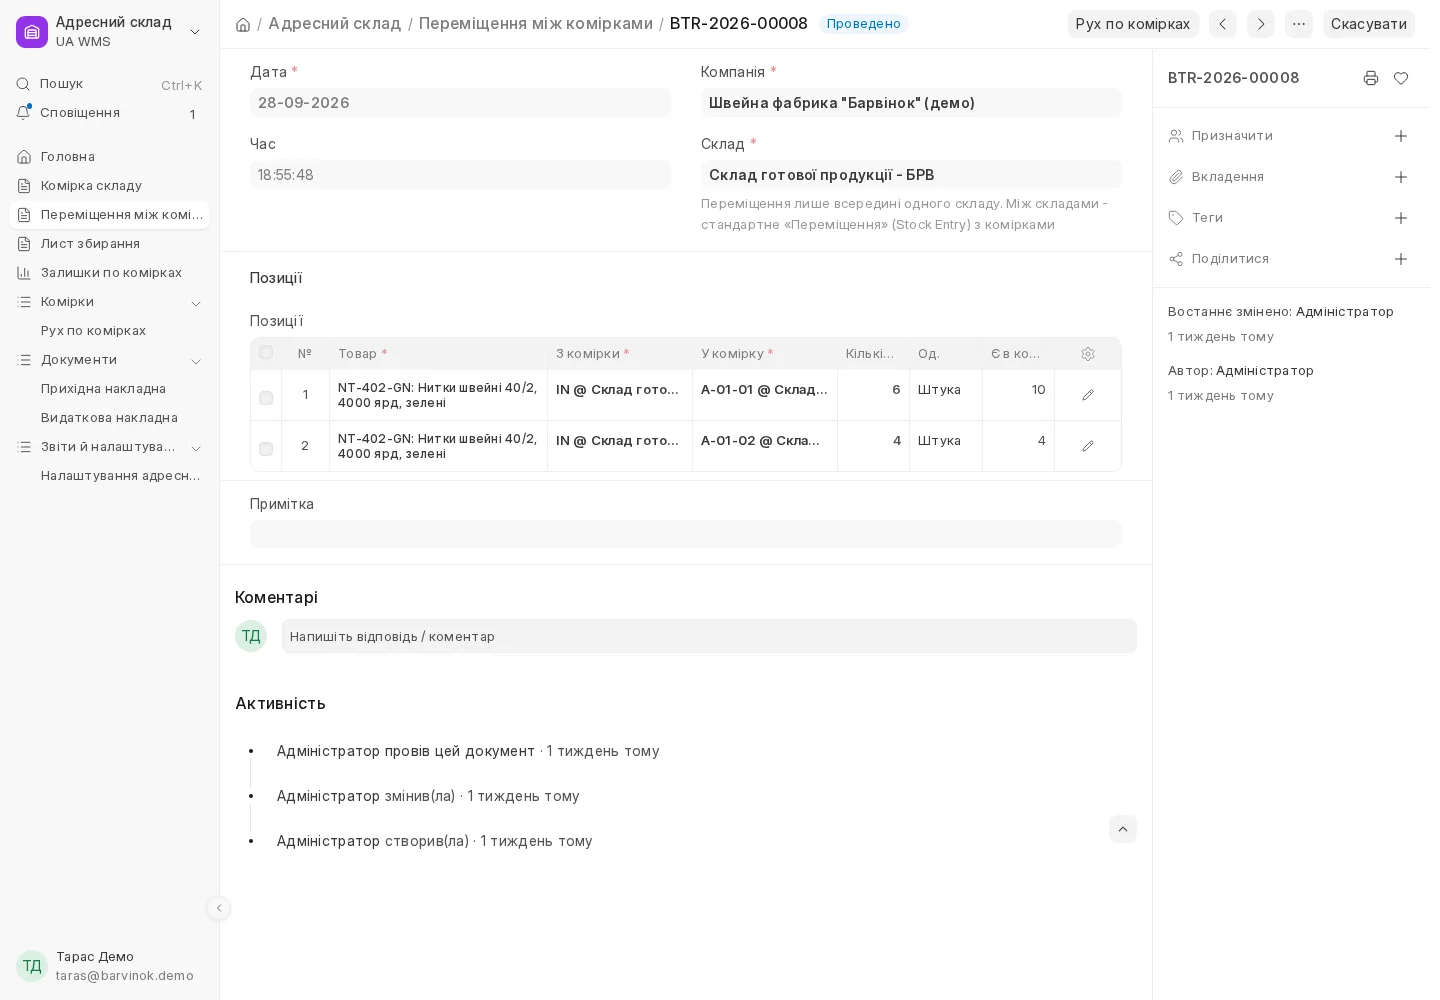The height and width of the screenshot is (1000, 1440).
Task: Open user profile Тарас Демо
Action: [110, 966]
